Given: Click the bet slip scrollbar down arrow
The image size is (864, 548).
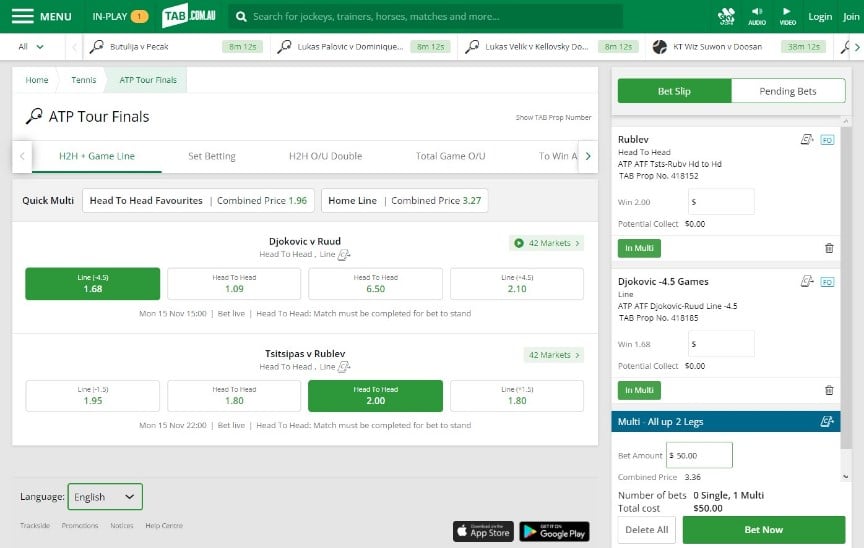Looking at the screenshot, I should (846, 477).
